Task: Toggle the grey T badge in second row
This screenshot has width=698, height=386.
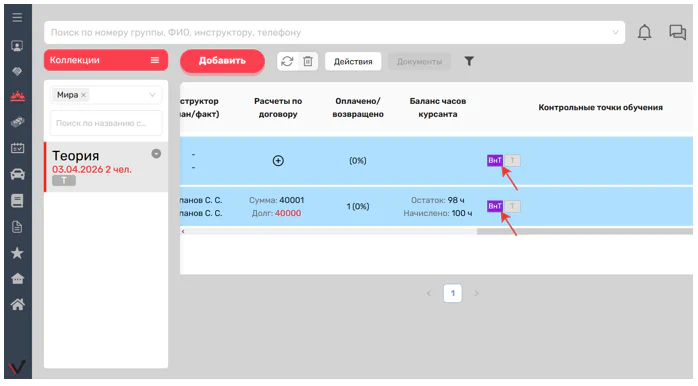Action: (512, 206)
